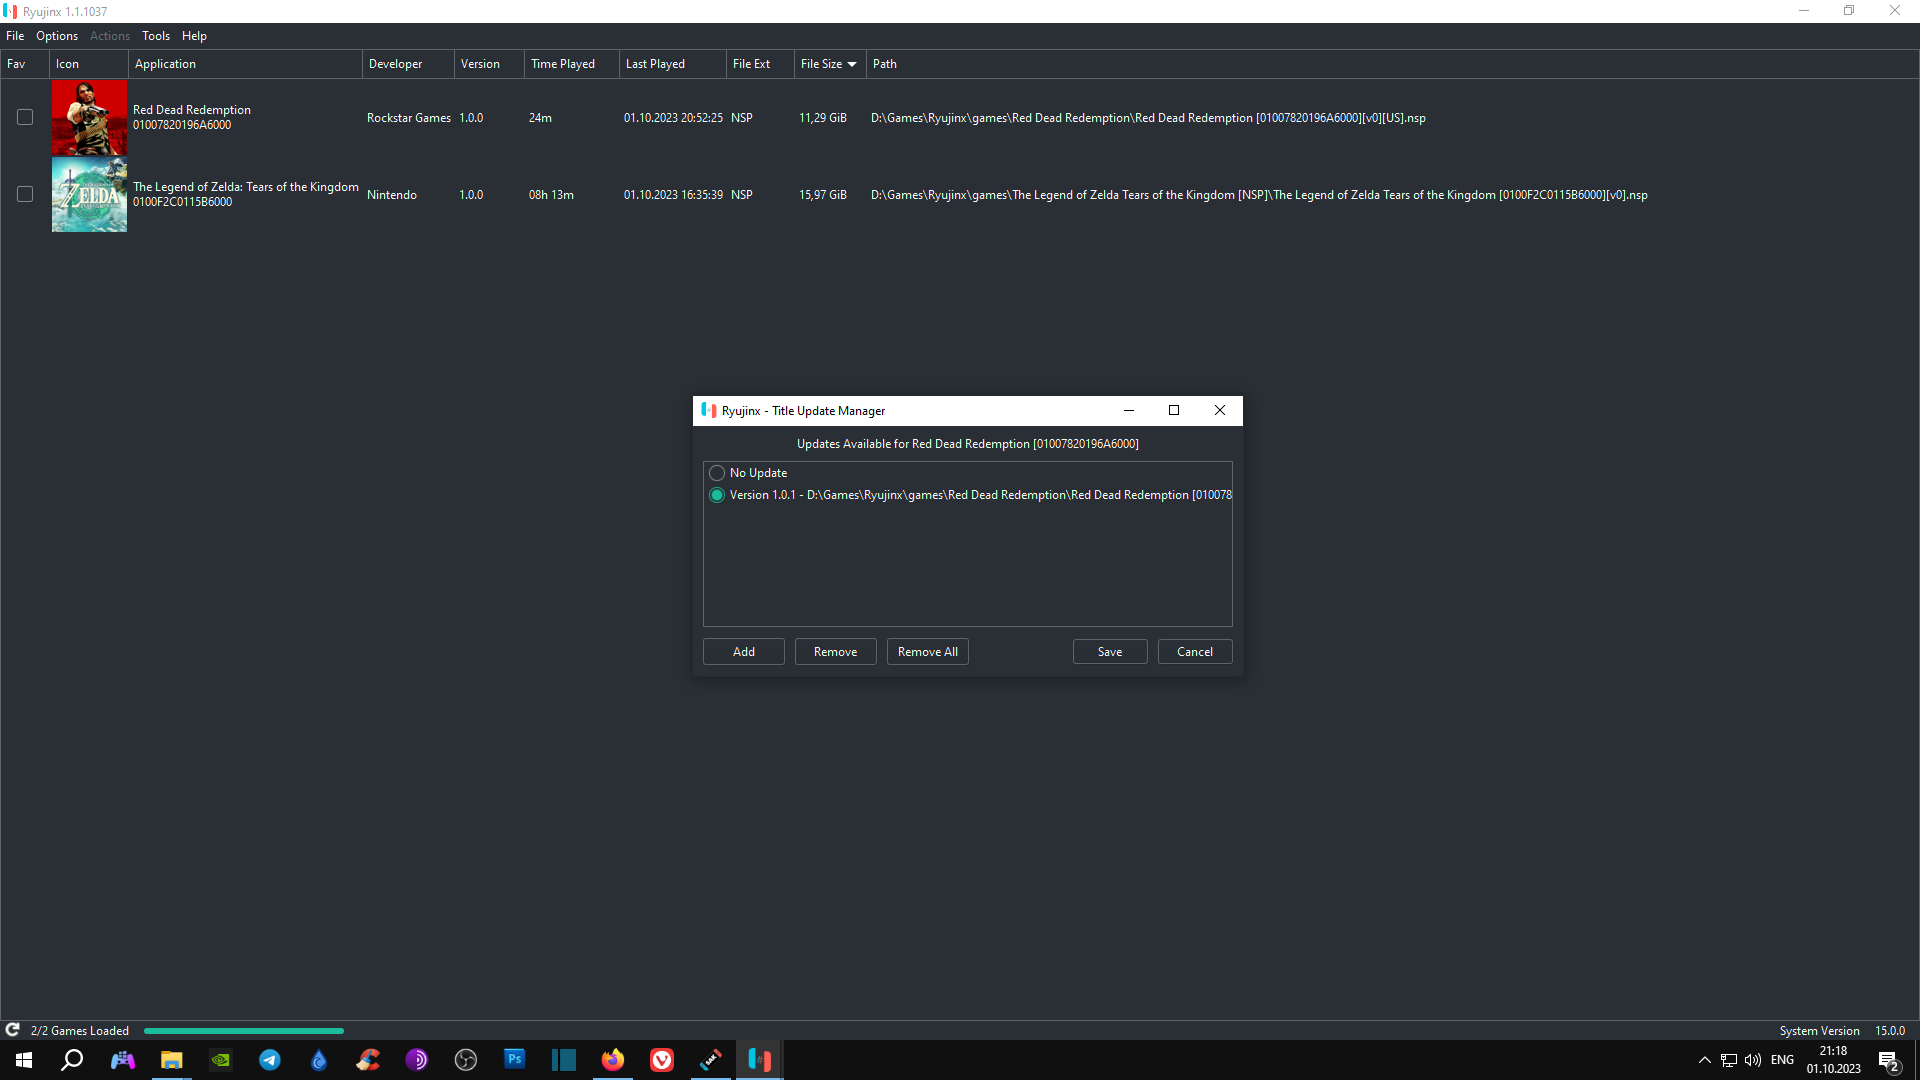Screen dimensions: 1920x1080
Task: Sort by File Size column dropdown arrow
Action: point(852,64)
